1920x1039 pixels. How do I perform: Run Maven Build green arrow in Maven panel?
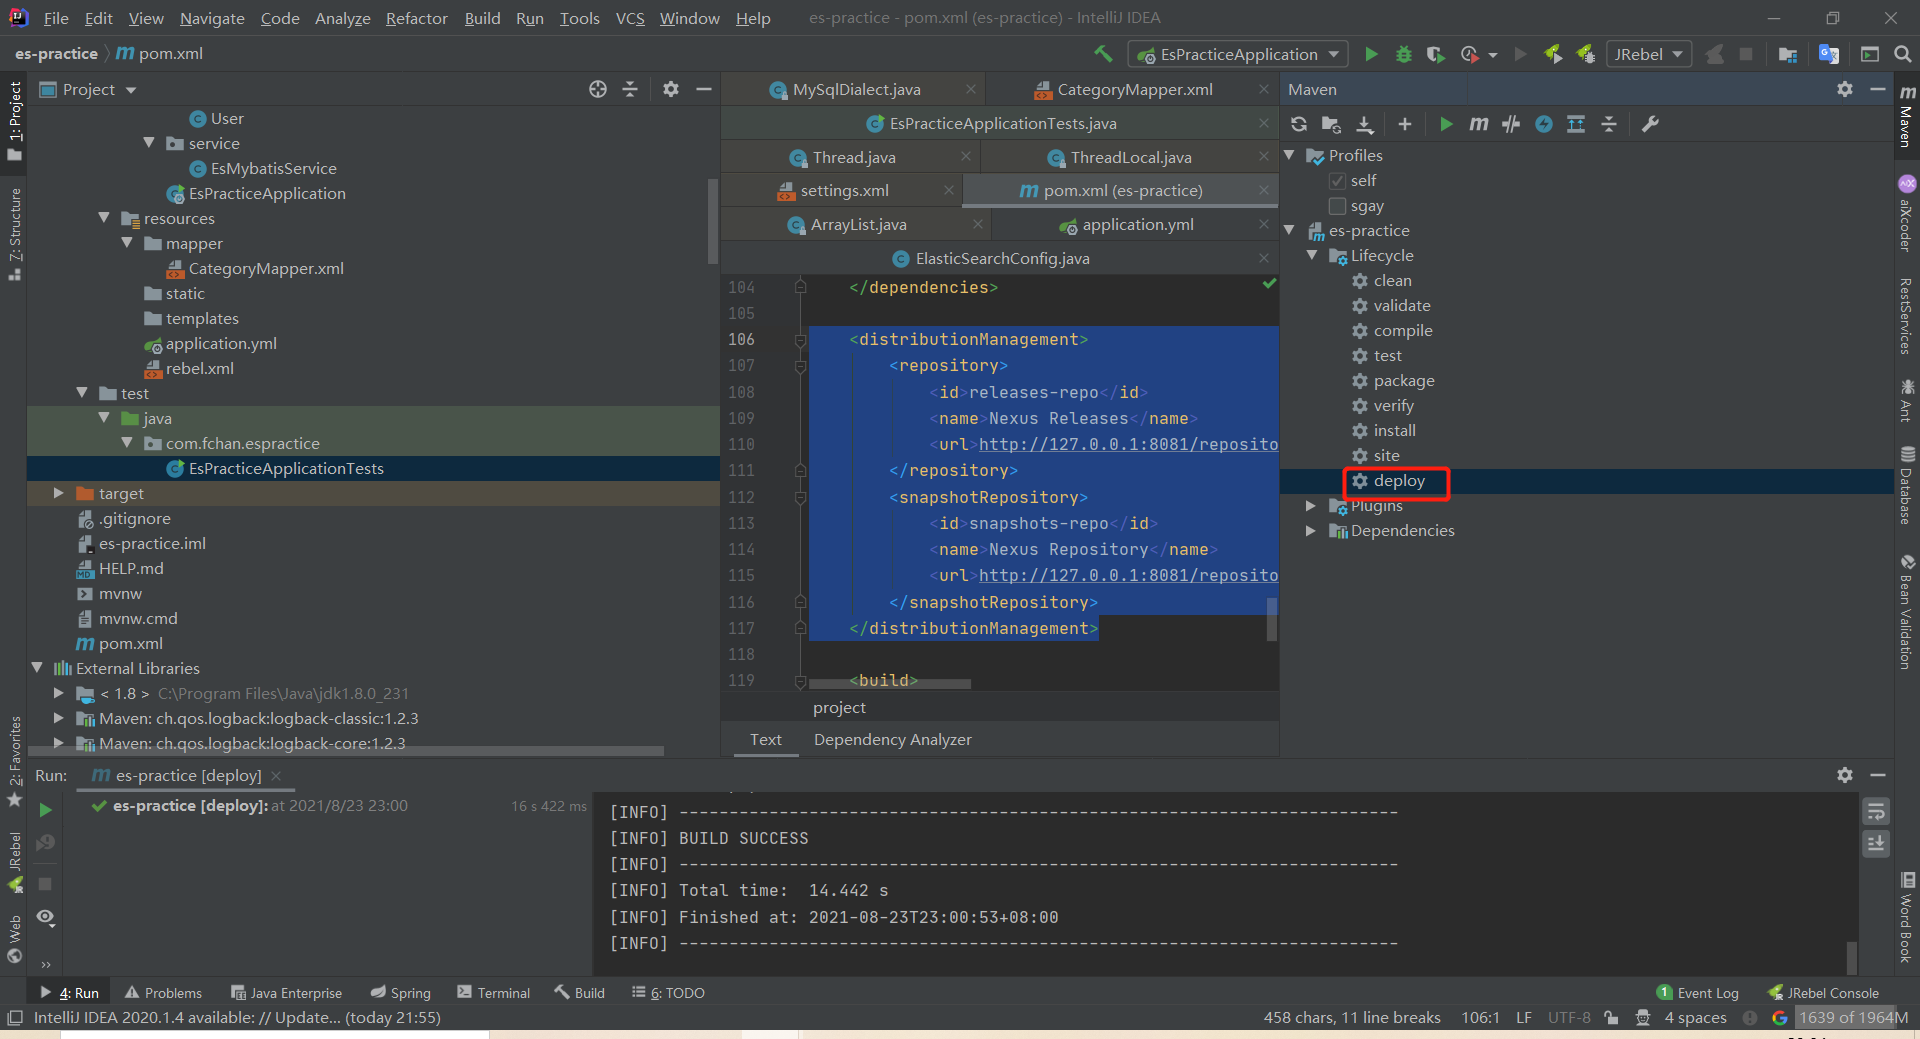click(1446, 124)
